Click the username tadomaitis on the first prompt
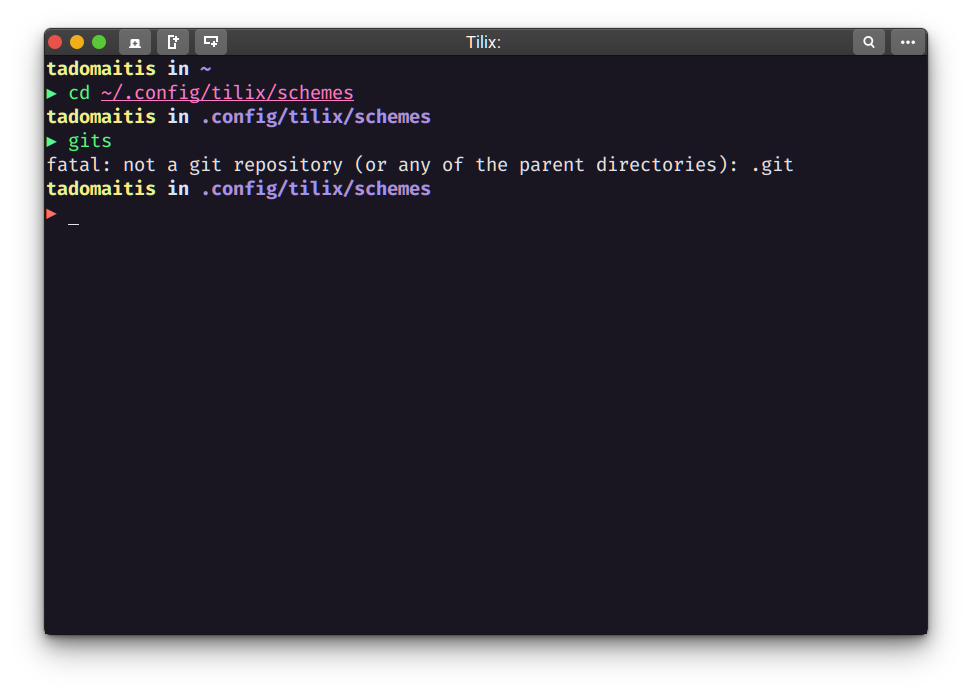Image resolution: width=972 pixels, height=695 pixels. point(100,68)
